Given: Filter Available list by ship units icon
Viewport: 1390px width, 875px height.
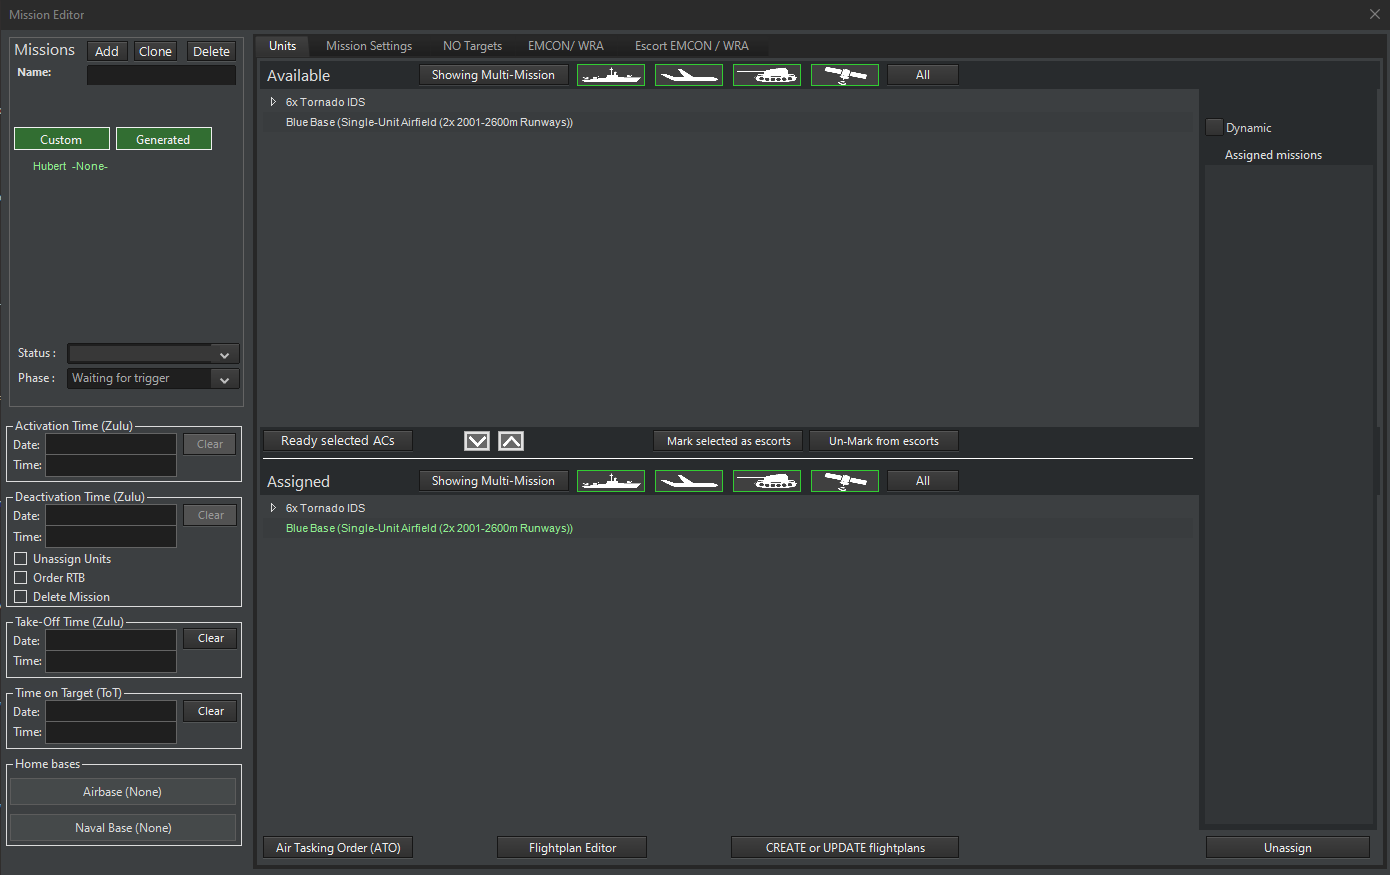Looking at the screenshot, I should coord(611,75).
